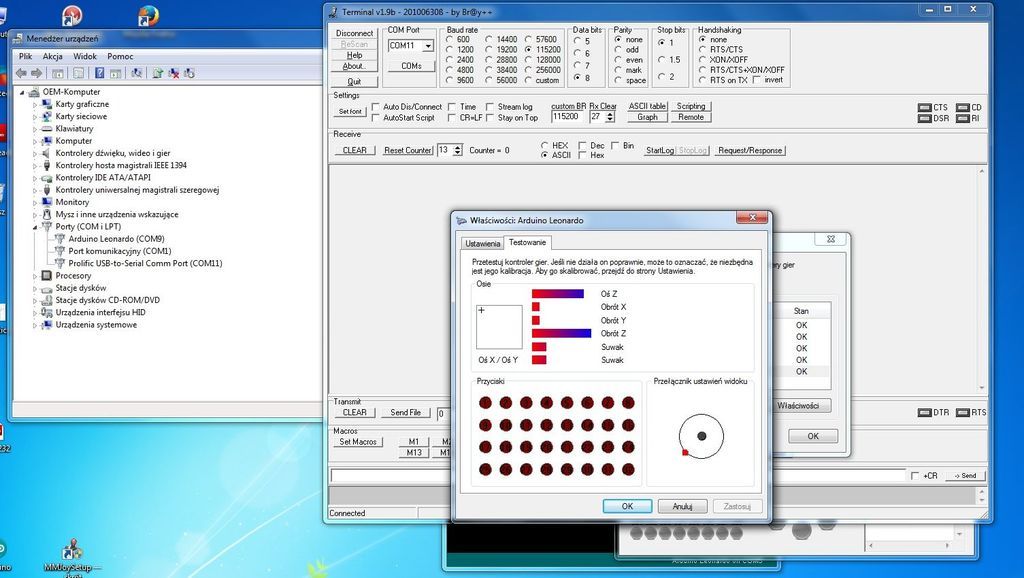Viewport: 1024px width, 578px height.
Task: Expand the Karty graficzne tree node
Action: (35, 104)
